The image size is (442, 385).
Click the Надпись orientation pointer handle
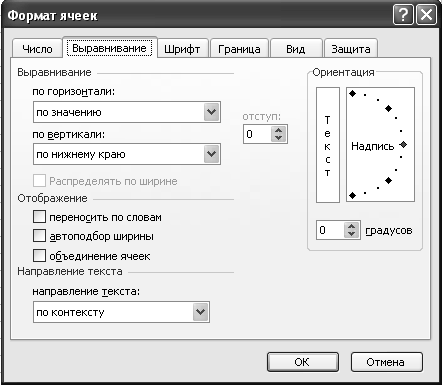click(x=404, y=145)
